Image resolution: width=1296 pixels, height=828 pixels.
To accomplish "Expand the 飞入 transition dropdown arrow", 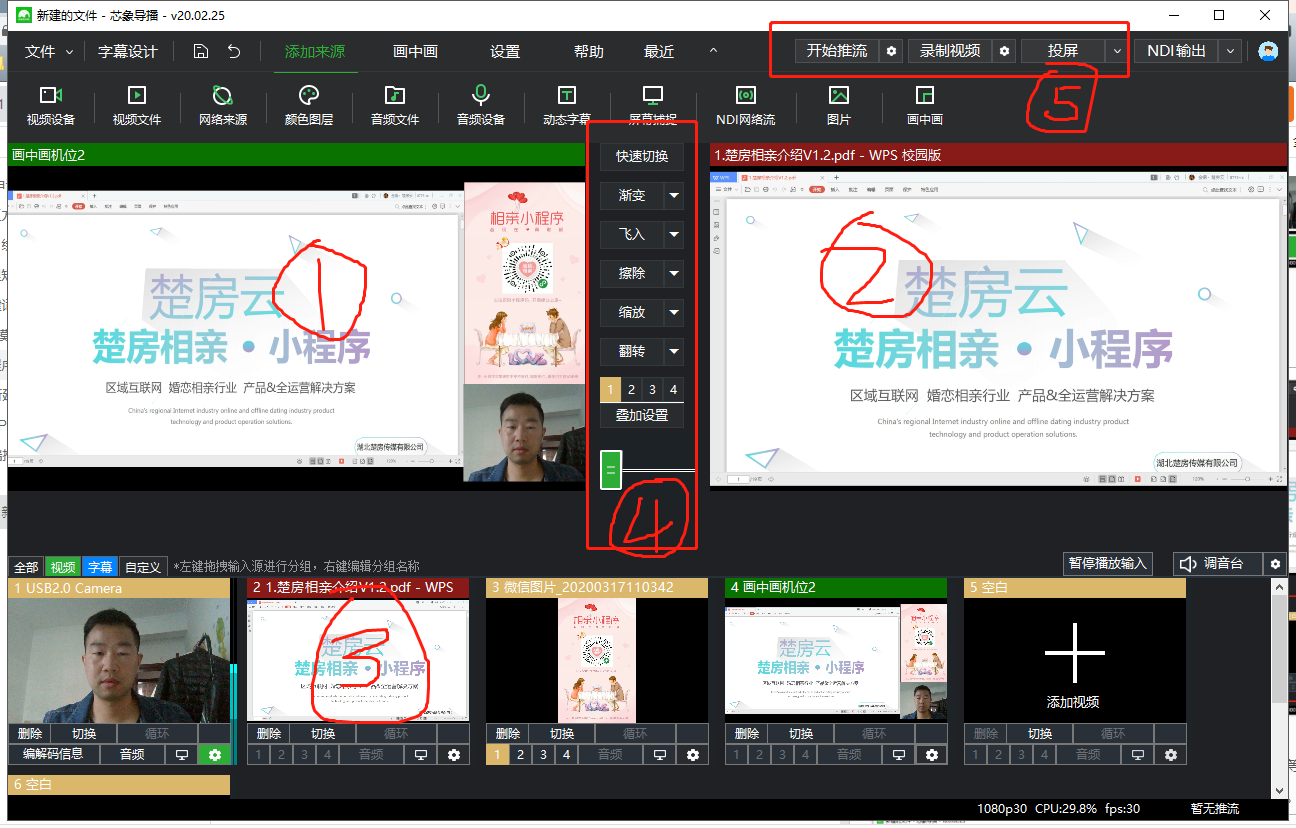I will pos(674,234).
